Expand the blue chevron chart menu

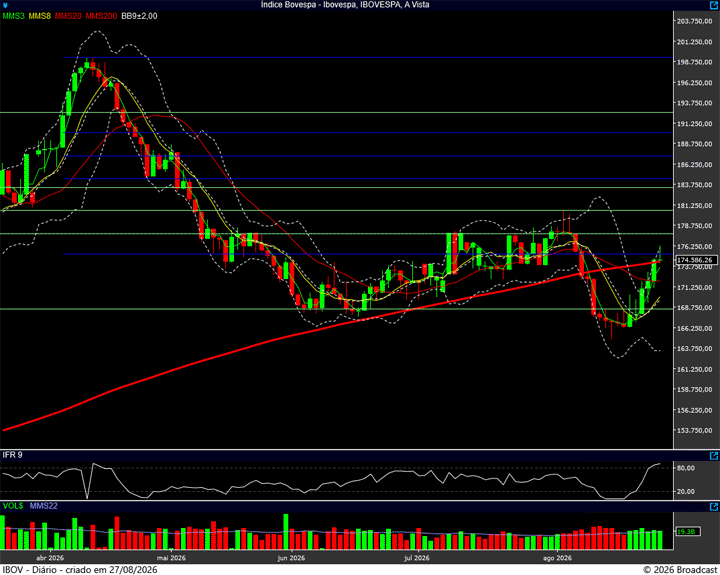5,5
